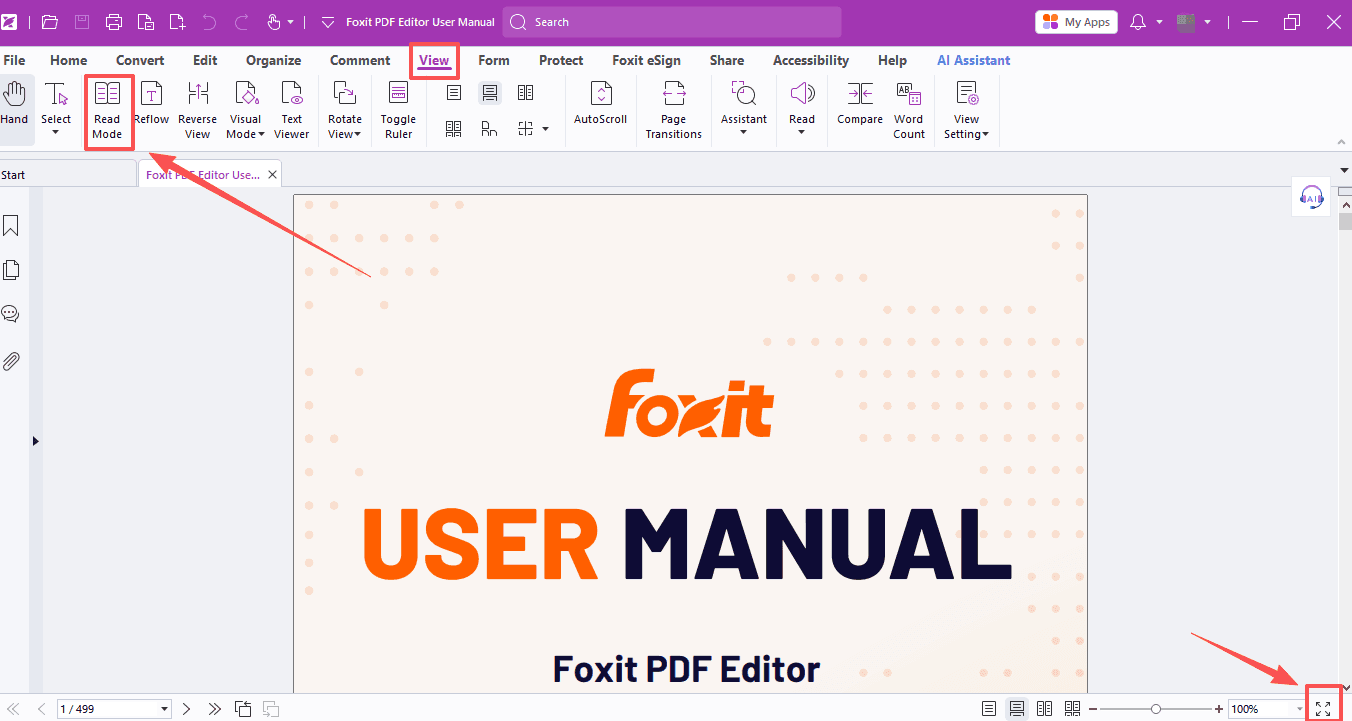Image resolution: width=1352 pixels, height=721 pixels.
Task: Switch to Single Page in status bar
Action: click(989, 709)
